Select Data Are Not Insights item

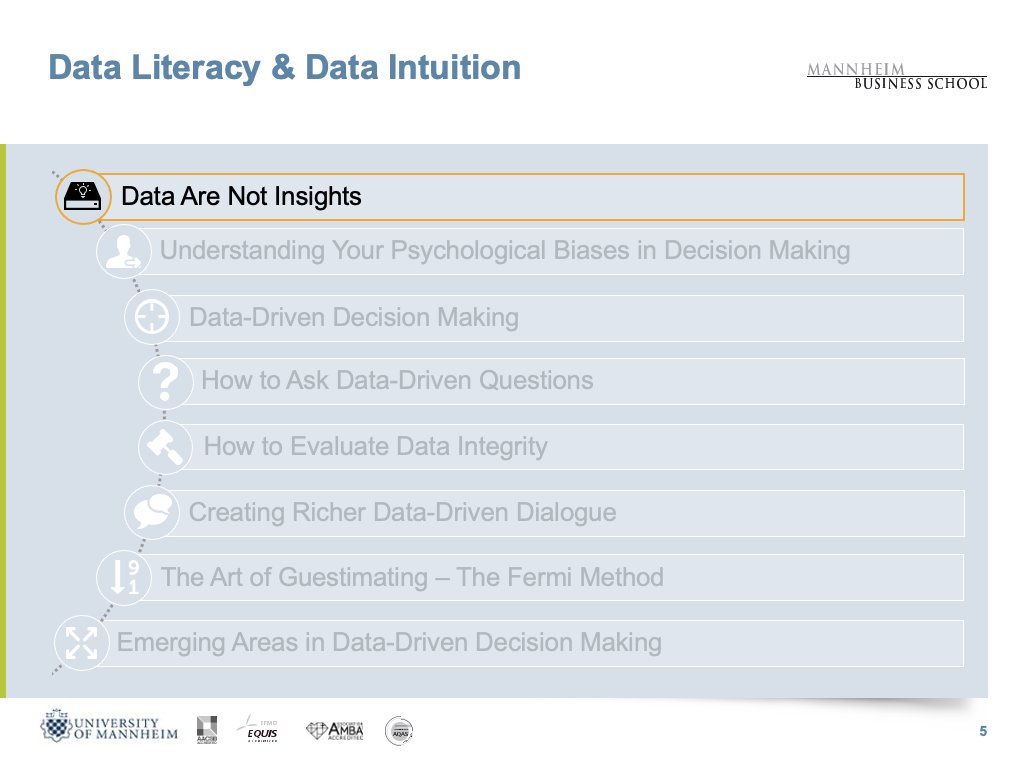(x=241, y=196)
